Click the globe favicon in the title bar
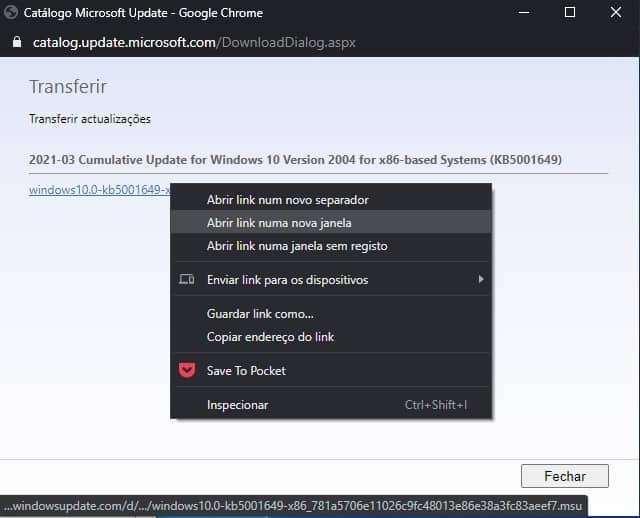This screenshot has height=518, width=640. pyautogui.click(x=11, y=13)
